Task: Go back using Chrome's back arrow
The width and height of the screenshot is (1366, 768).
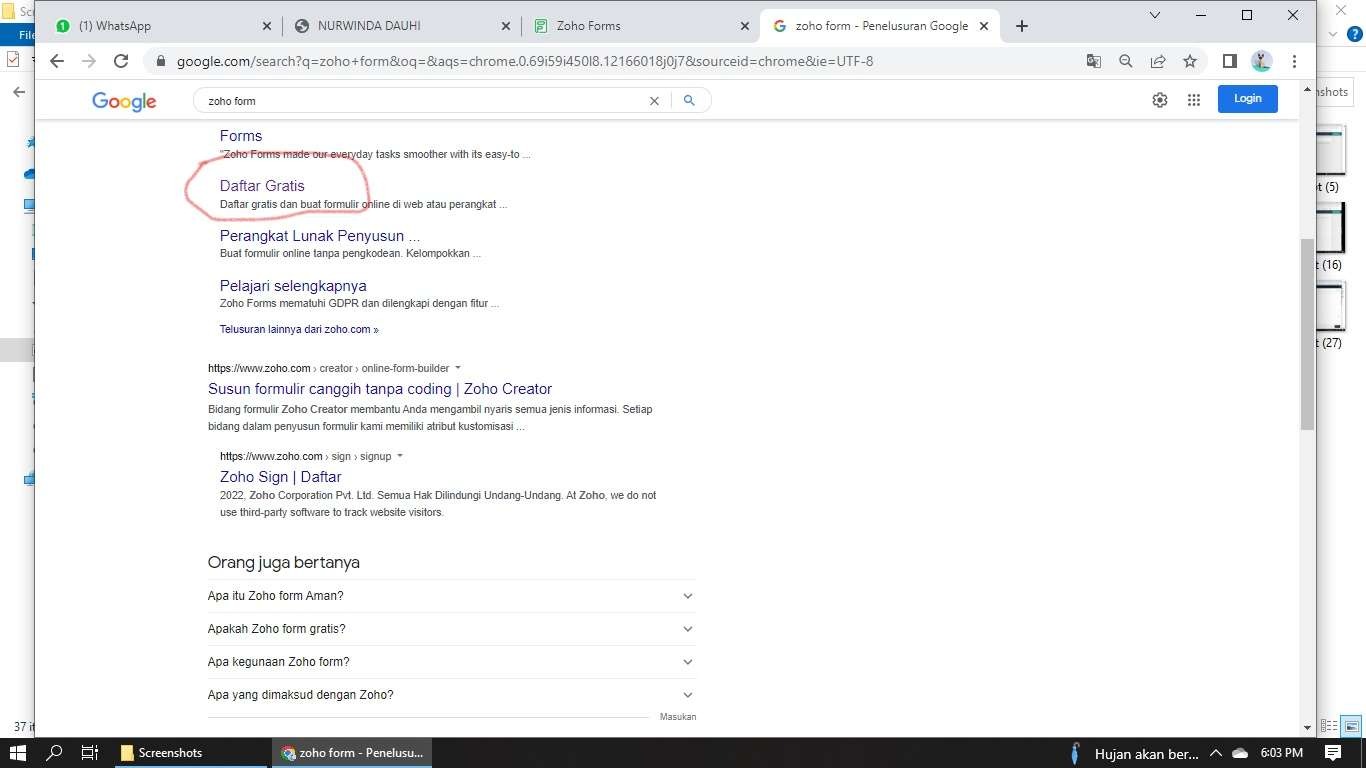Action: [x=57, y=61]
